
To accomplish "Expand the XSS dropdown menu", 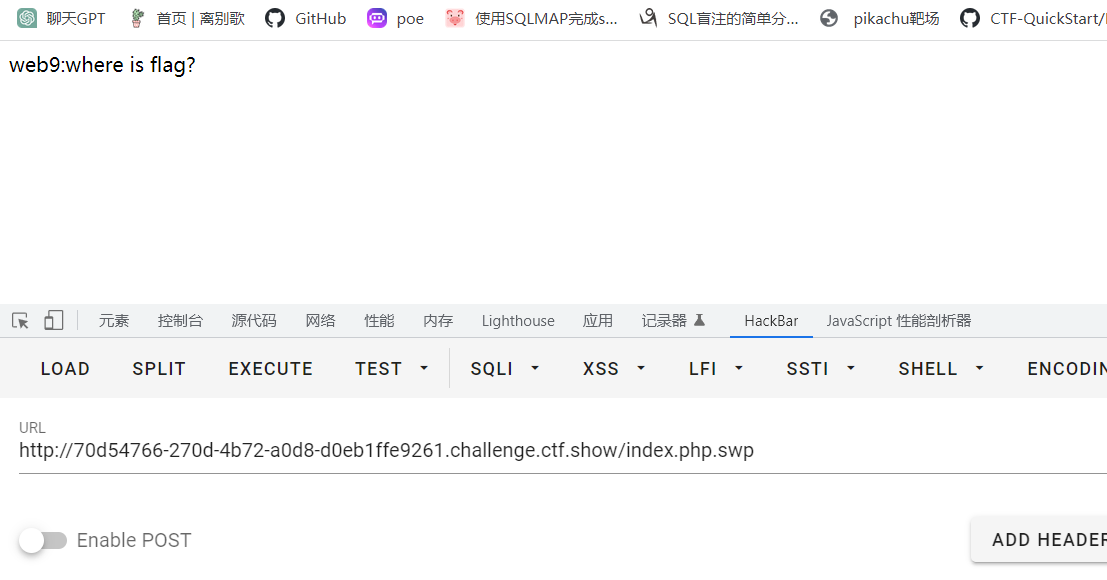I will point(612,369).
